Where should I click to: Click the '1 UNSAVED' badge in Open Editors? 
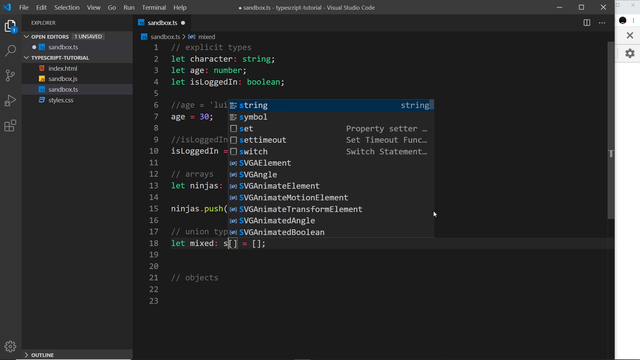pyautogui.click(x=88, y=37)
